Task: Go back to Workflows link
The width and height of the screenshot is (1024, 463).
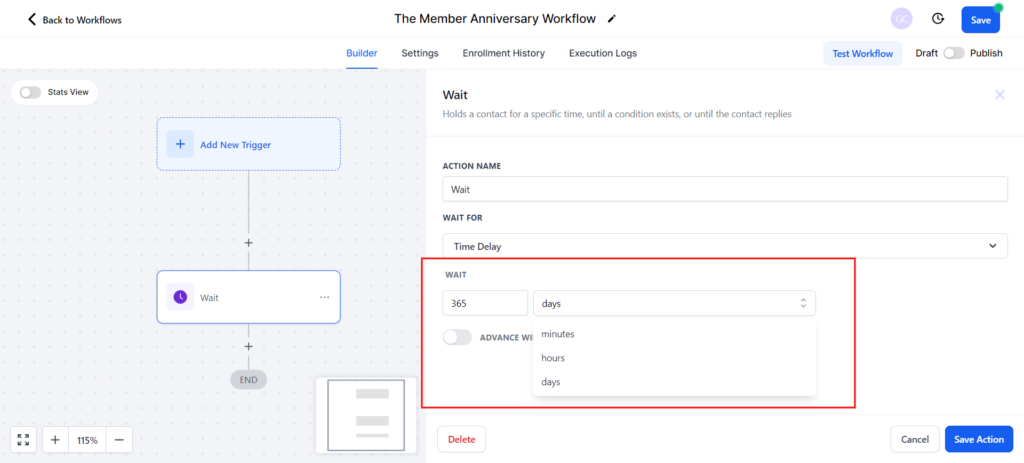Action: (75, 20)
